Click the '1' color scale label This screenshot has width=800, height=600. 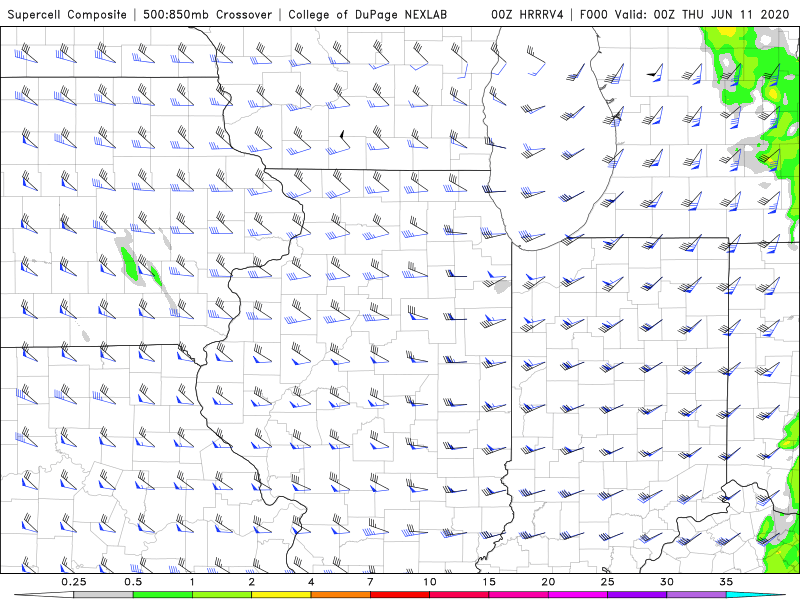(x=192, y=582)
